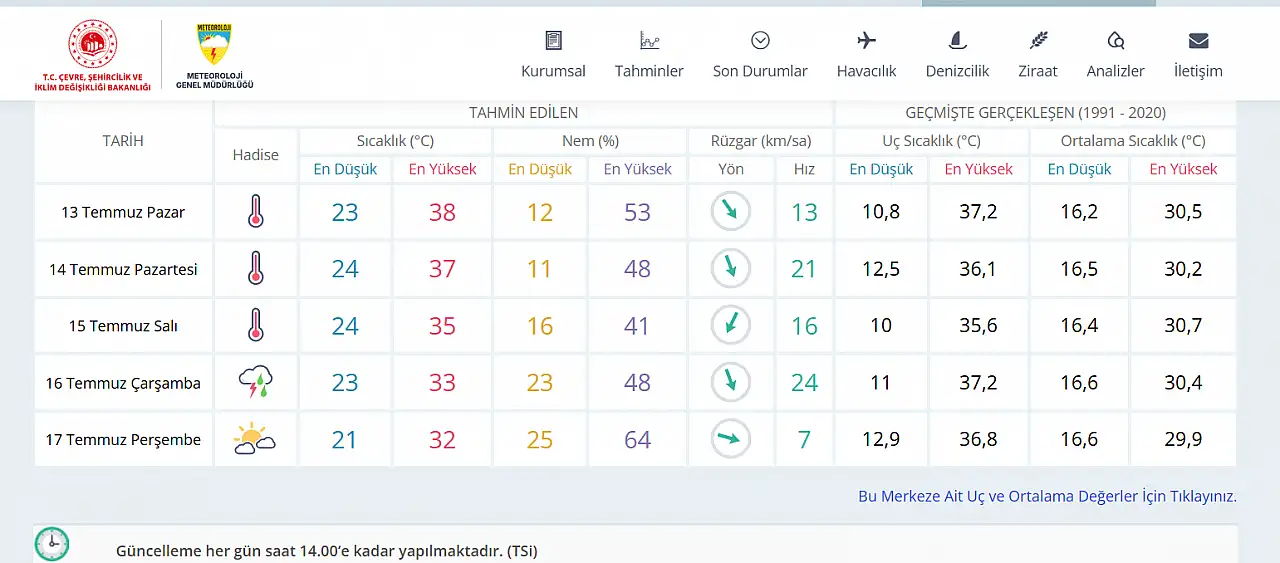
Task: Open the Denizcilik sailboat icon
Action: click(957, 41)
